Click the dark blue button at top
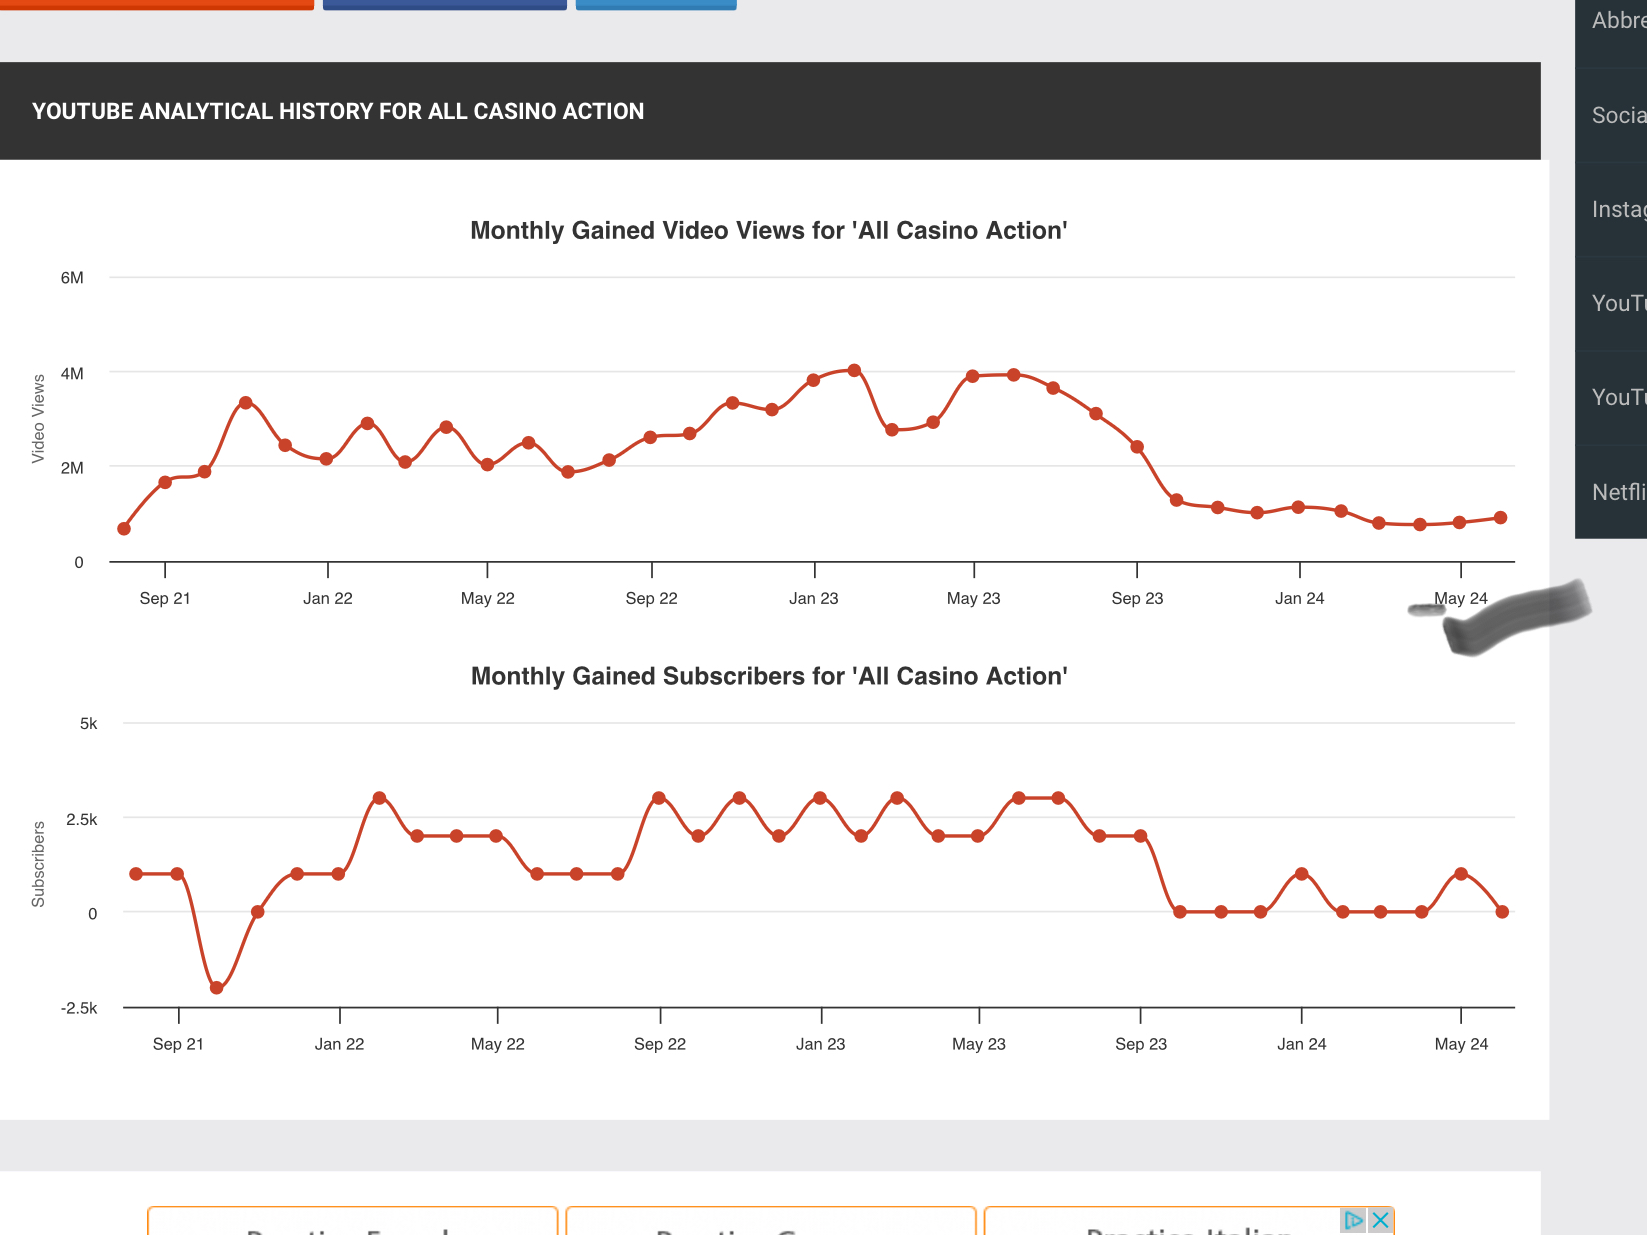The image size is (1647, 1235). click(444, 4)
